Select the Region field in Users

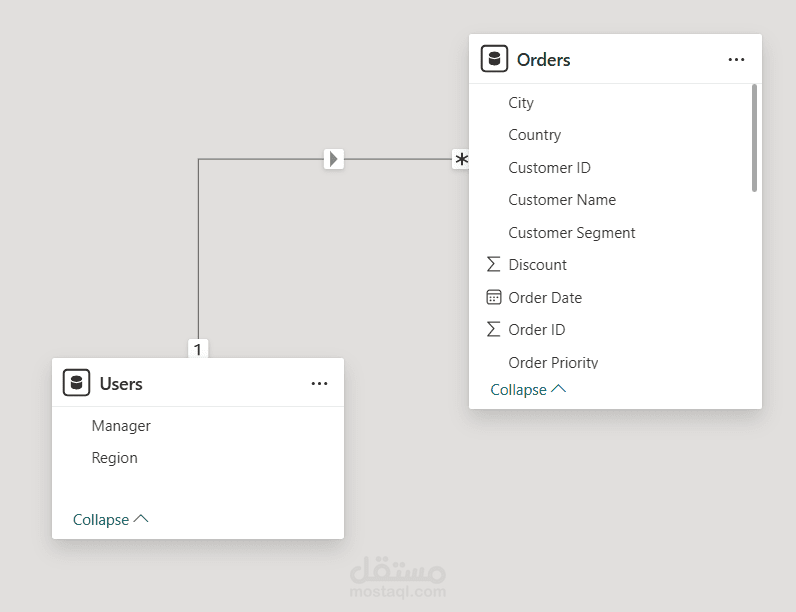point(114,458)
